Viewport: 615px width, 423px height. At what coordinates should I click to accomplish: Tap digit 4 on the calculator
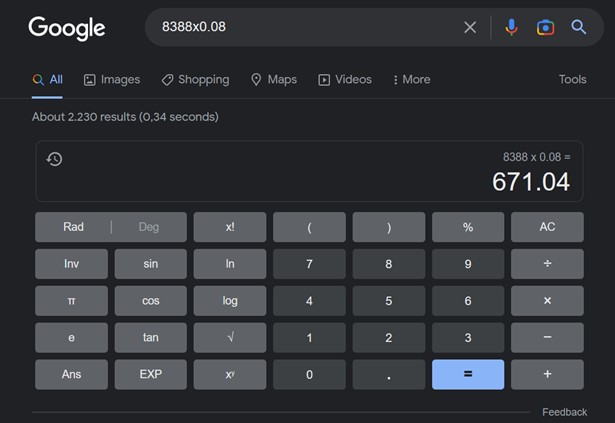pos(309,301)
